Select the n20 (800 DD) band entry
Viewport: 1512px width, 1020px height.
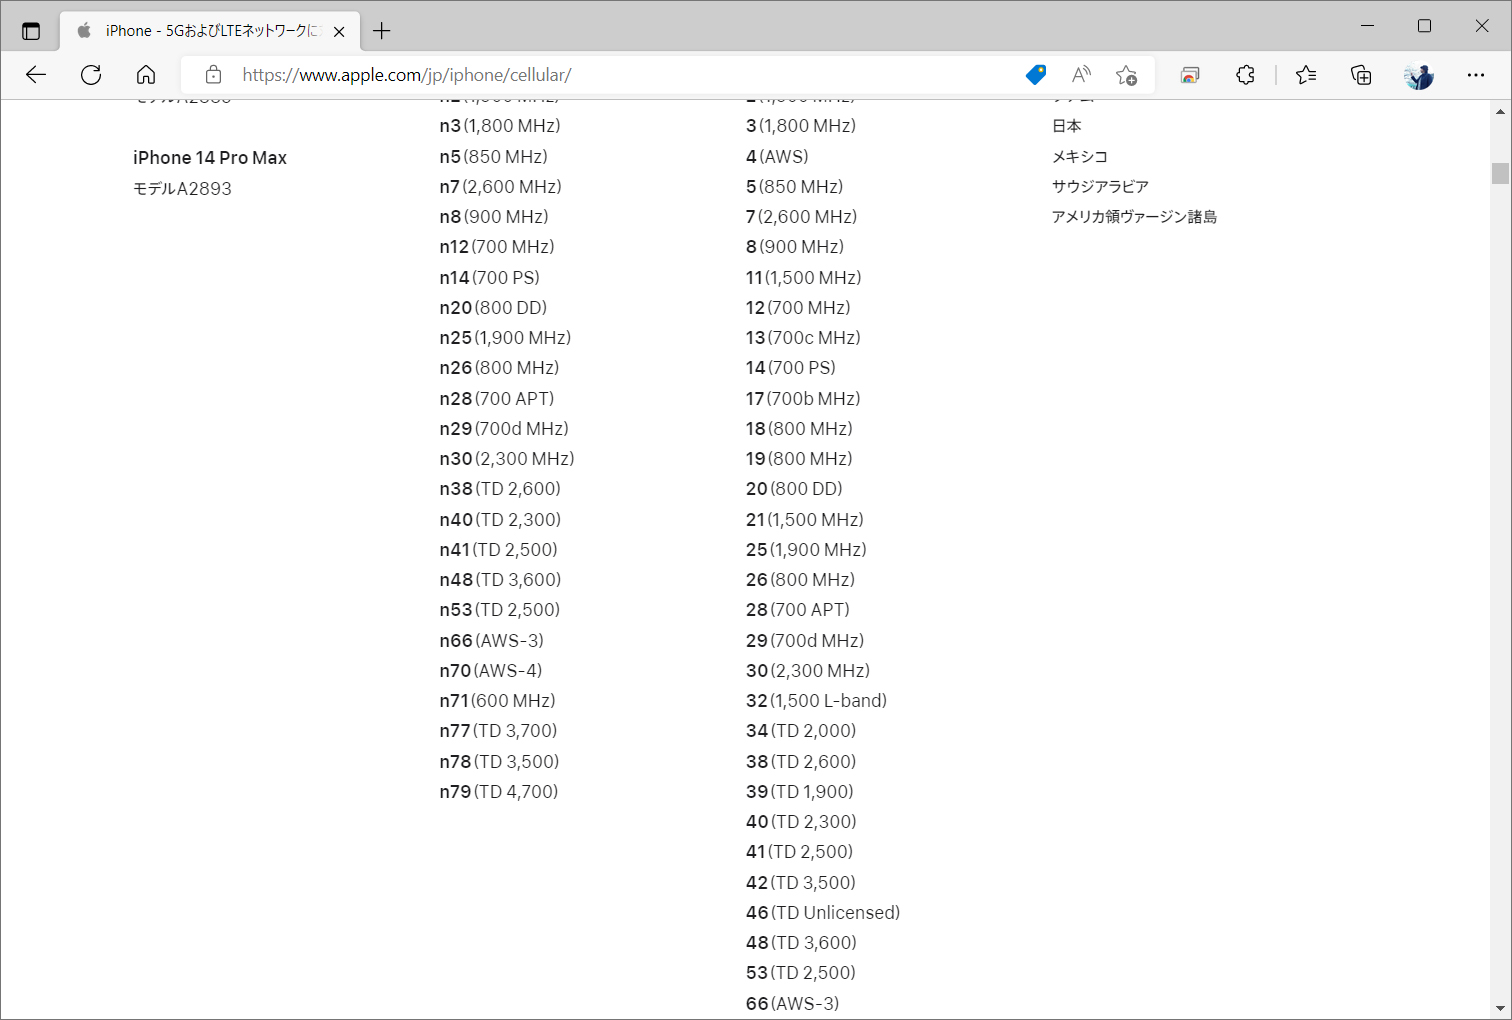click(493, 308)
